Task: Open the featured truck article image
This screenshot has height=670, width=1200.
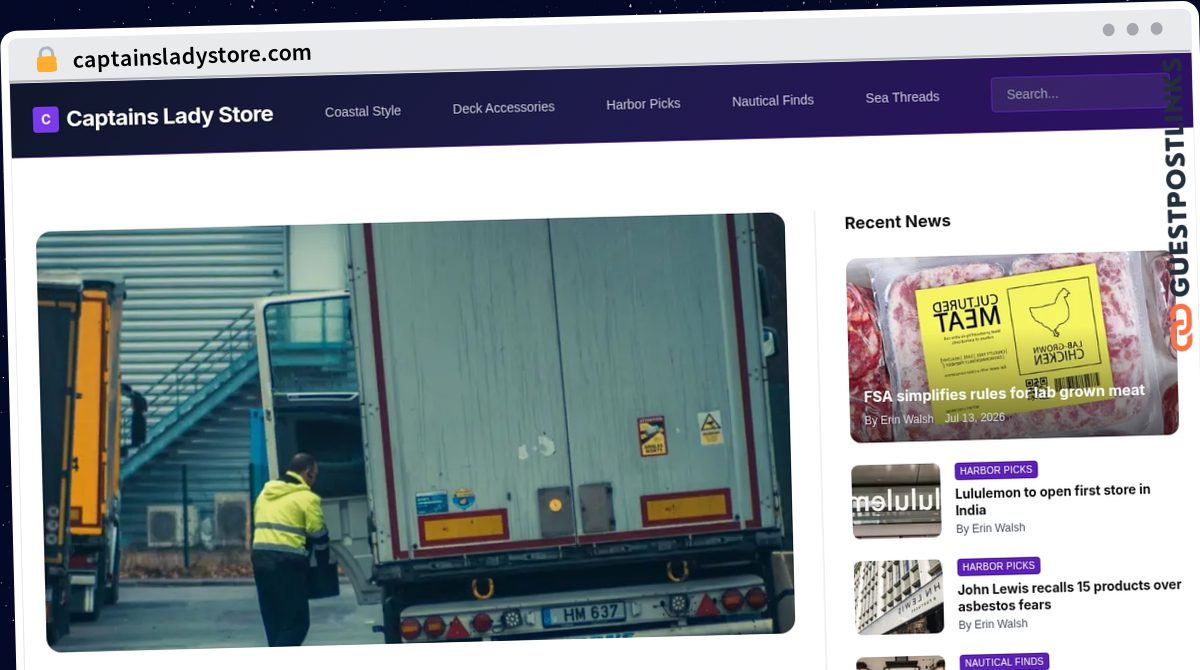Action: (x=415, y=432)
